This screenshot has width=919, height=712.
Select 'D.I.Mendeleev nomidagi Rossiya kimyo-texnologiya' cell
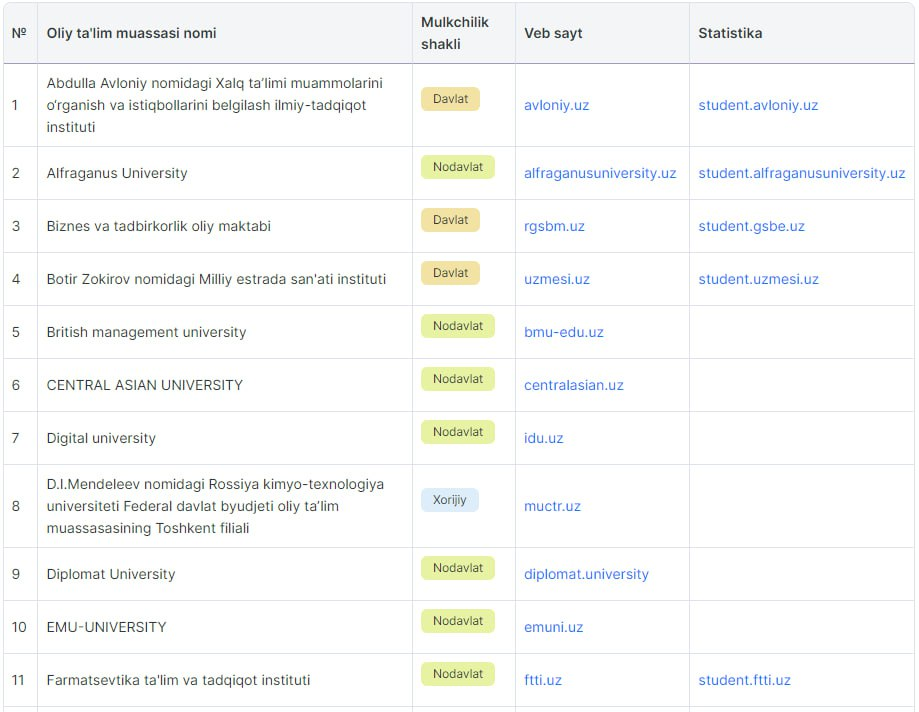click(224, 506)
